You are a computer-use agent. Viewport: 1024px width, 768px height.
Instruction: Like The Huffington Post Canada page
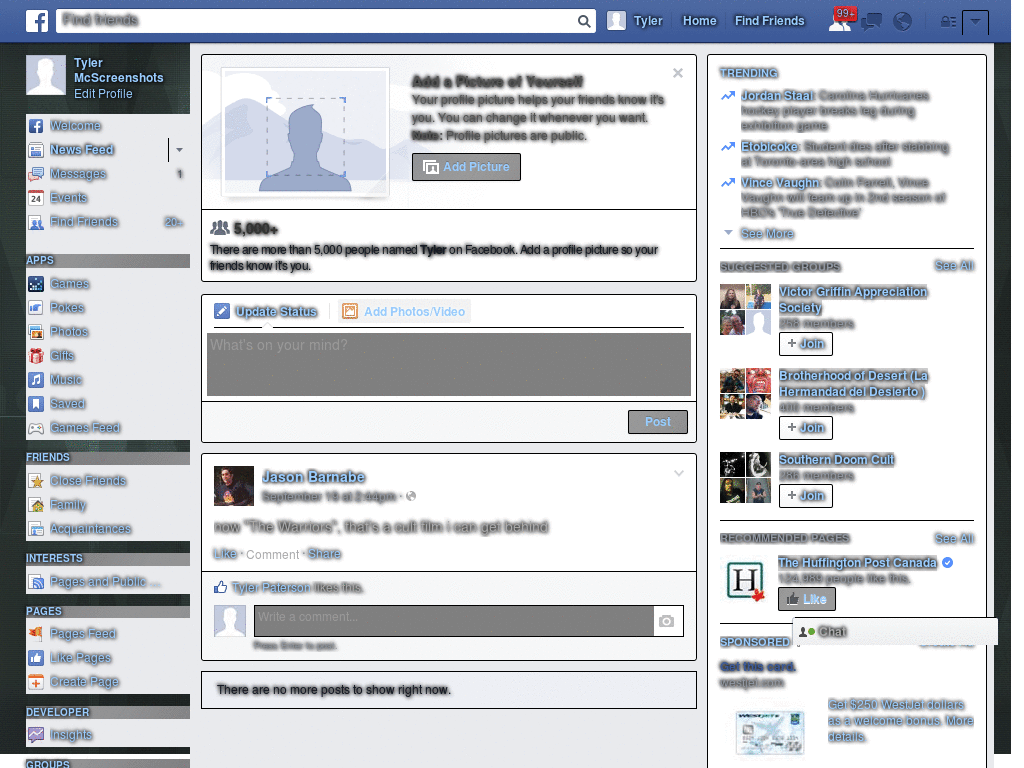[807, 599]
